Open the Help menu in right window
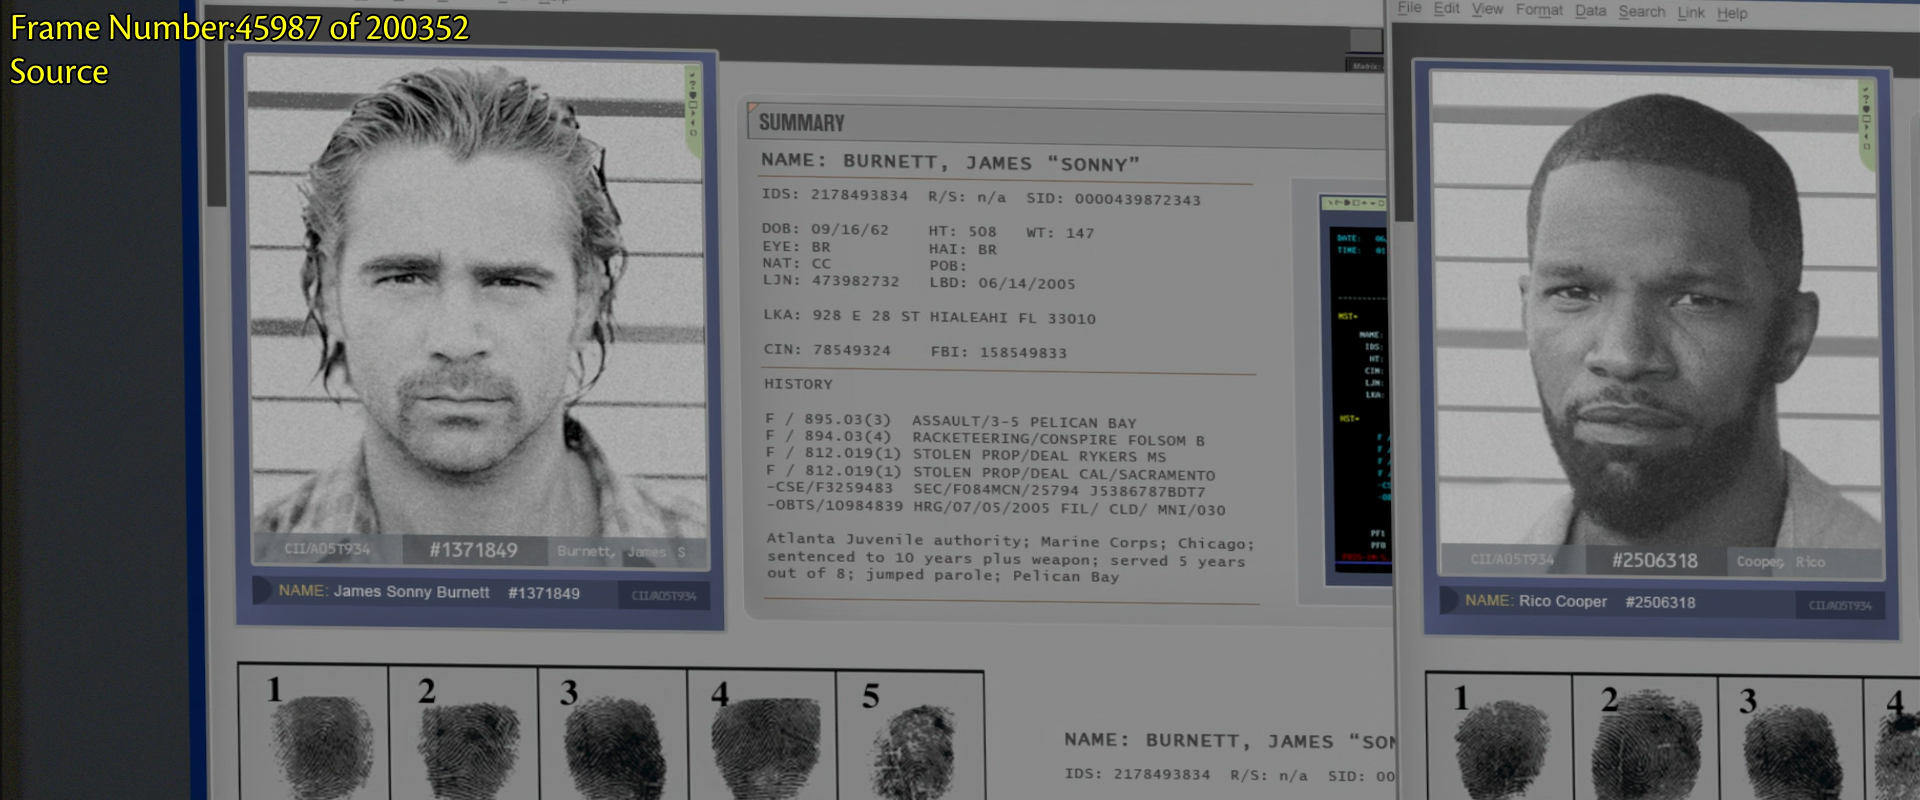Image resolution: width=1920 pixels, height=800 pixels. [1732, 14]
